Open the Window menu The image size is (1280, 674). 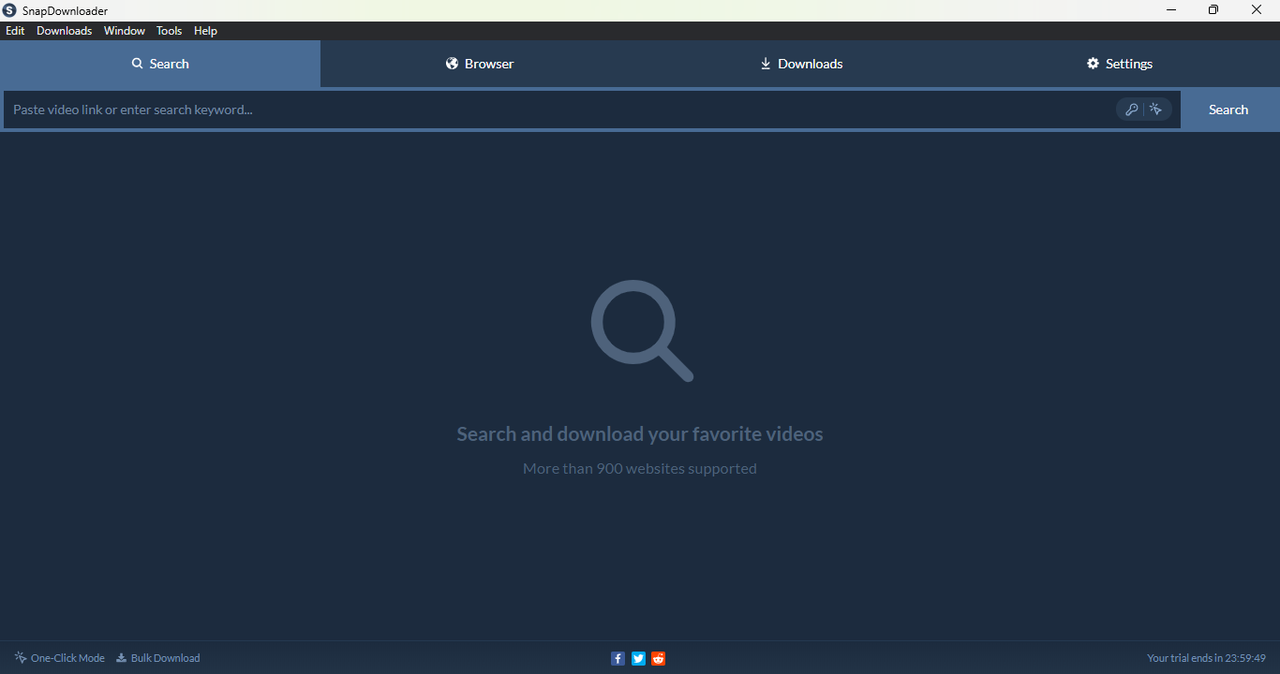(x=125, y=31)
